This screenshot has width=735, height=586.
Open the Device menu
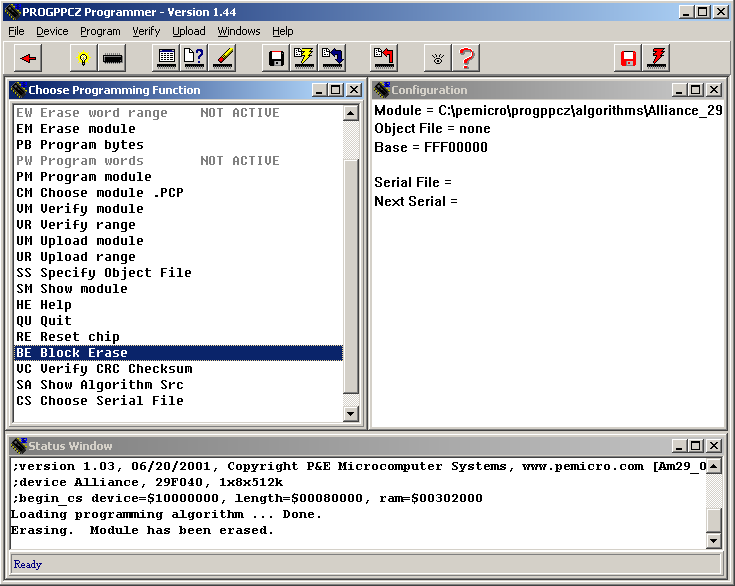pyautogui.click(x=52, y=31)
